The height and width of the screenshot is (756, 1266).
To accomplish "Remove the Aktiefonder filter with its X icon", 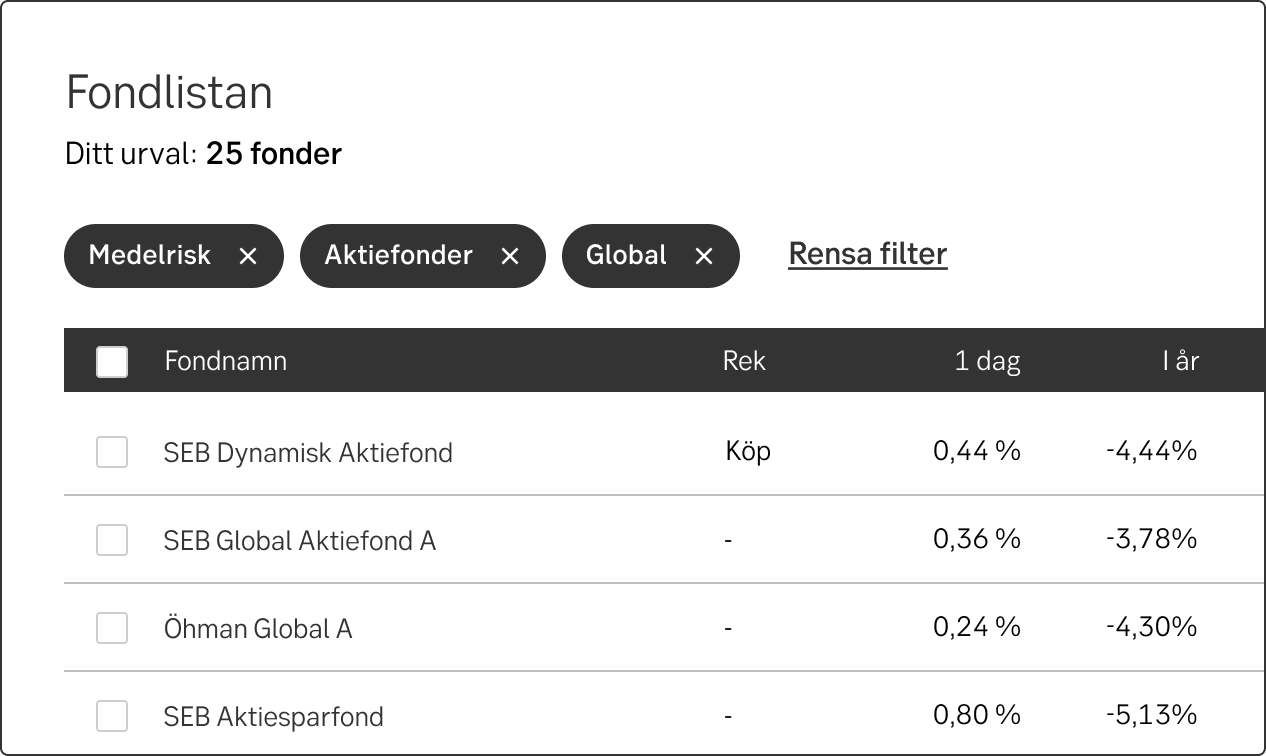I will tap(510, 256).
